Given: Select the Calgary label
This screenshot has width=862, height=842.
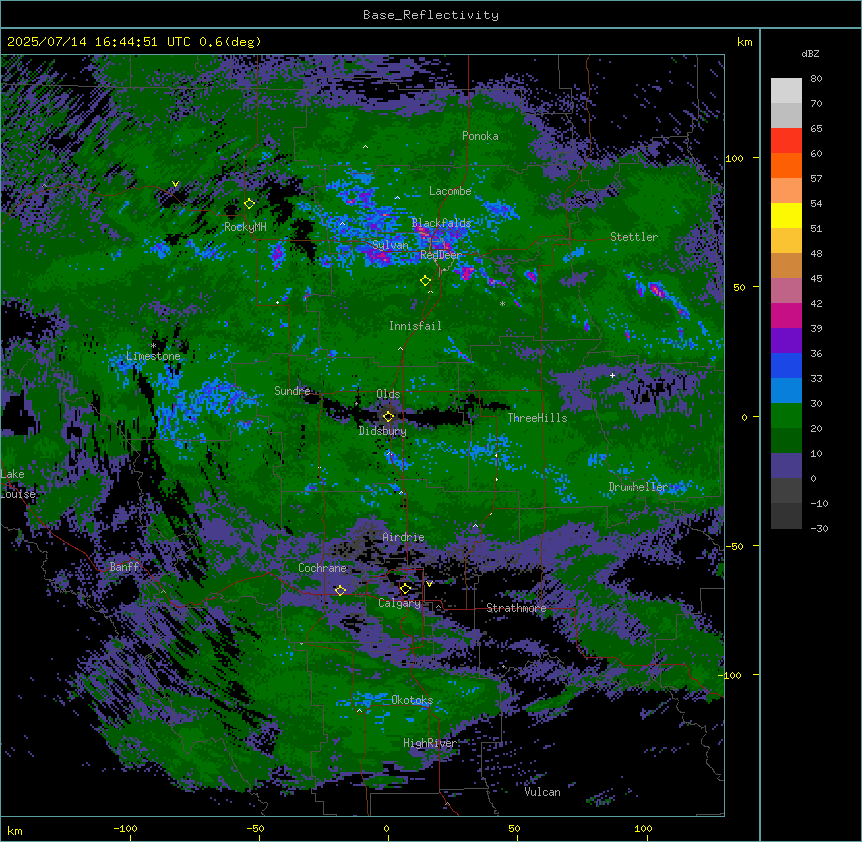Looking at the screenshot, I should coord(399,603).
